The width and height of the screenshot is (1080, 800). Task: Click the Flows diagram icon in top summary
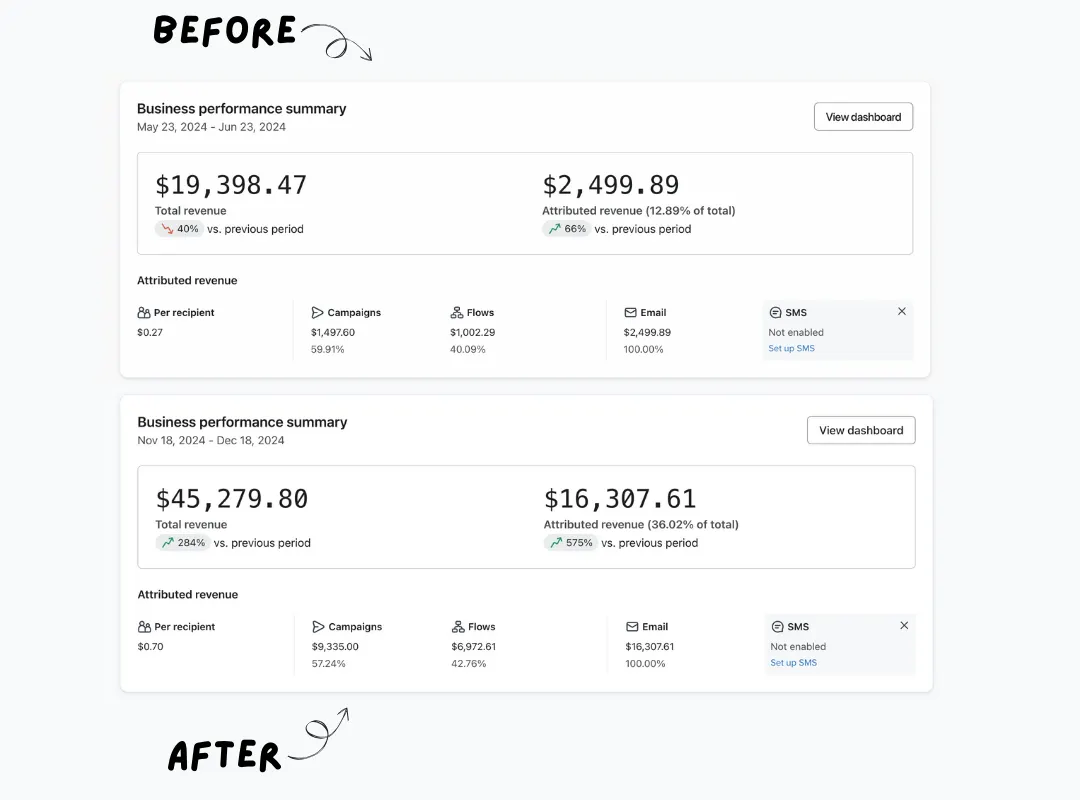click(x=457, y=312)
